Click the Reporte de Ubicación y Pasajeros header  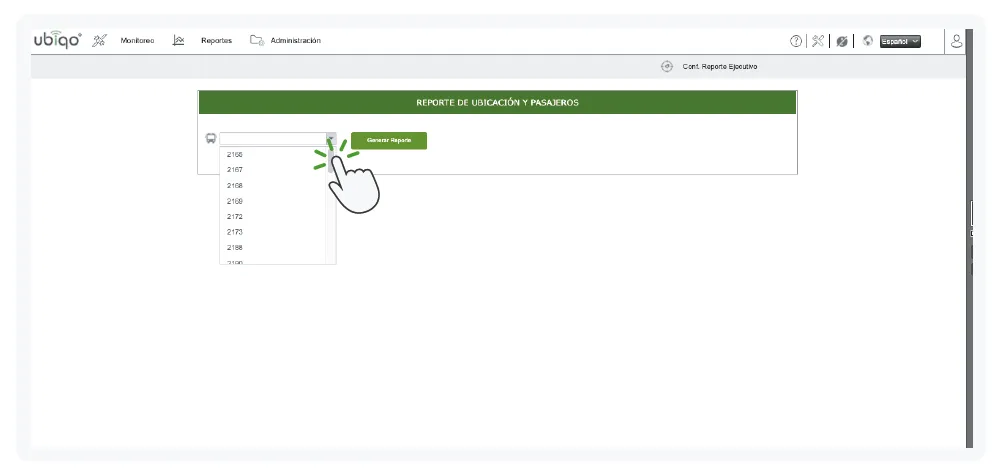pyautogui.click(x=497, y=103)
